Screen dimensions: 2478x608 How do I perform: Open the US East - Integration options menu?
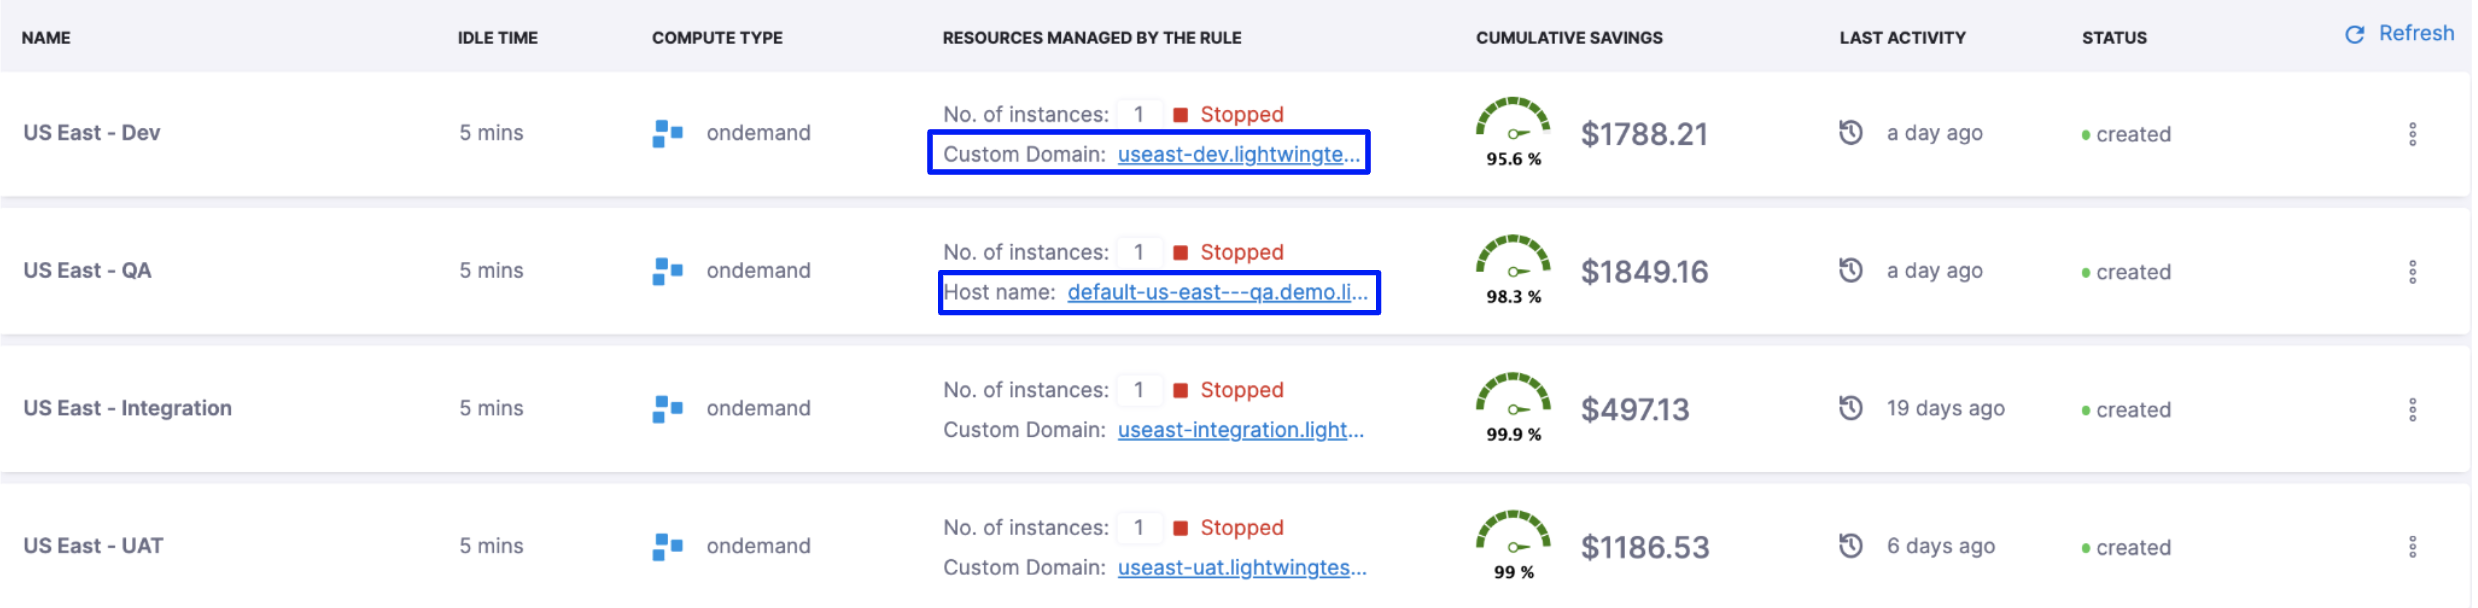(x=2412, y=409)
